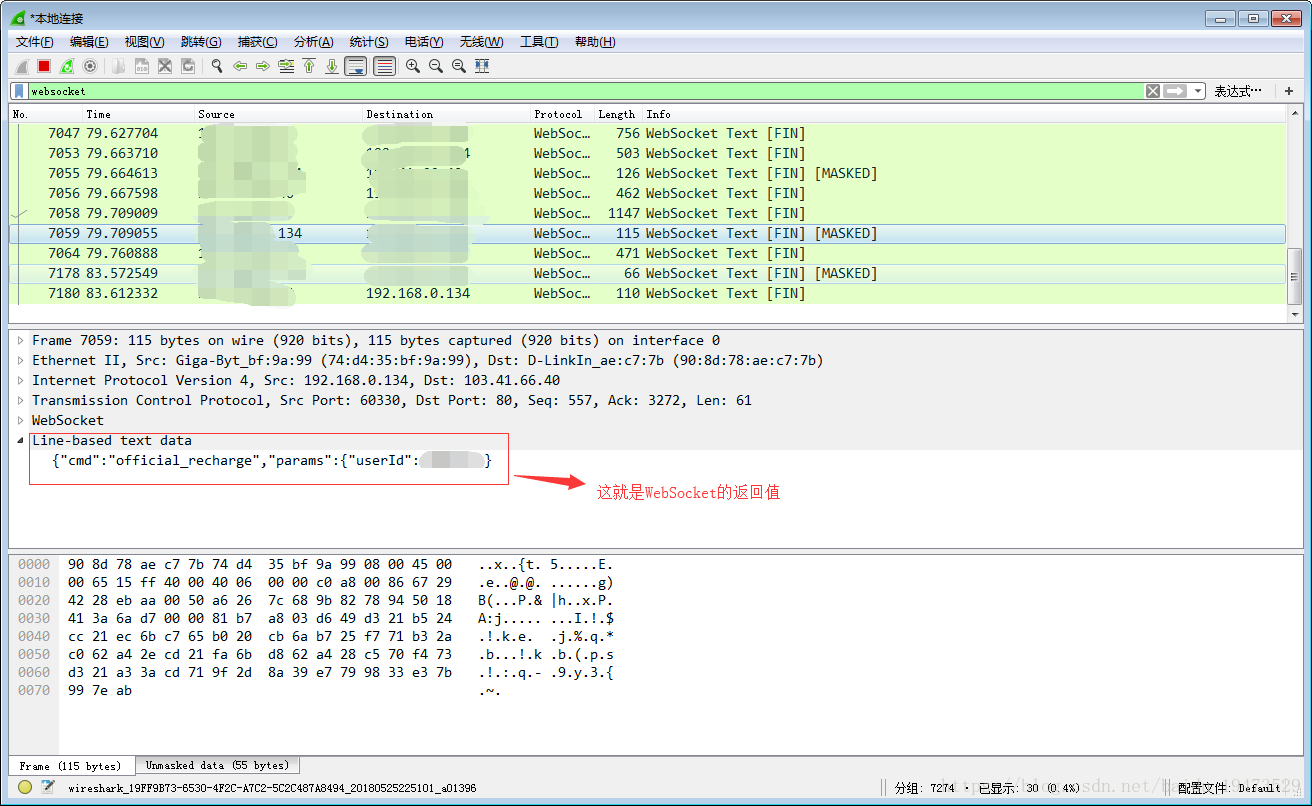Expand Transmission Control Protocol node

pyautogui.click(x=20, y=401)
